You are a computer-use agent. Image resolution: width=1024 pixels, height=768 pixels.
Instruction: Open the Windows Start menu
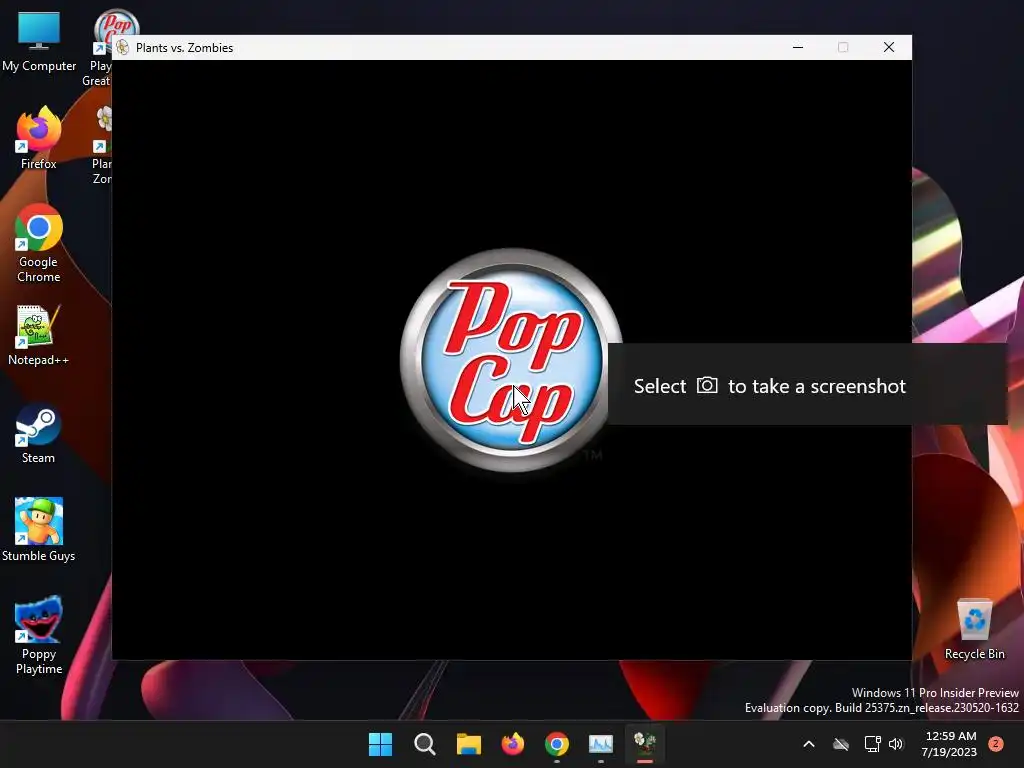coord(381,744)
